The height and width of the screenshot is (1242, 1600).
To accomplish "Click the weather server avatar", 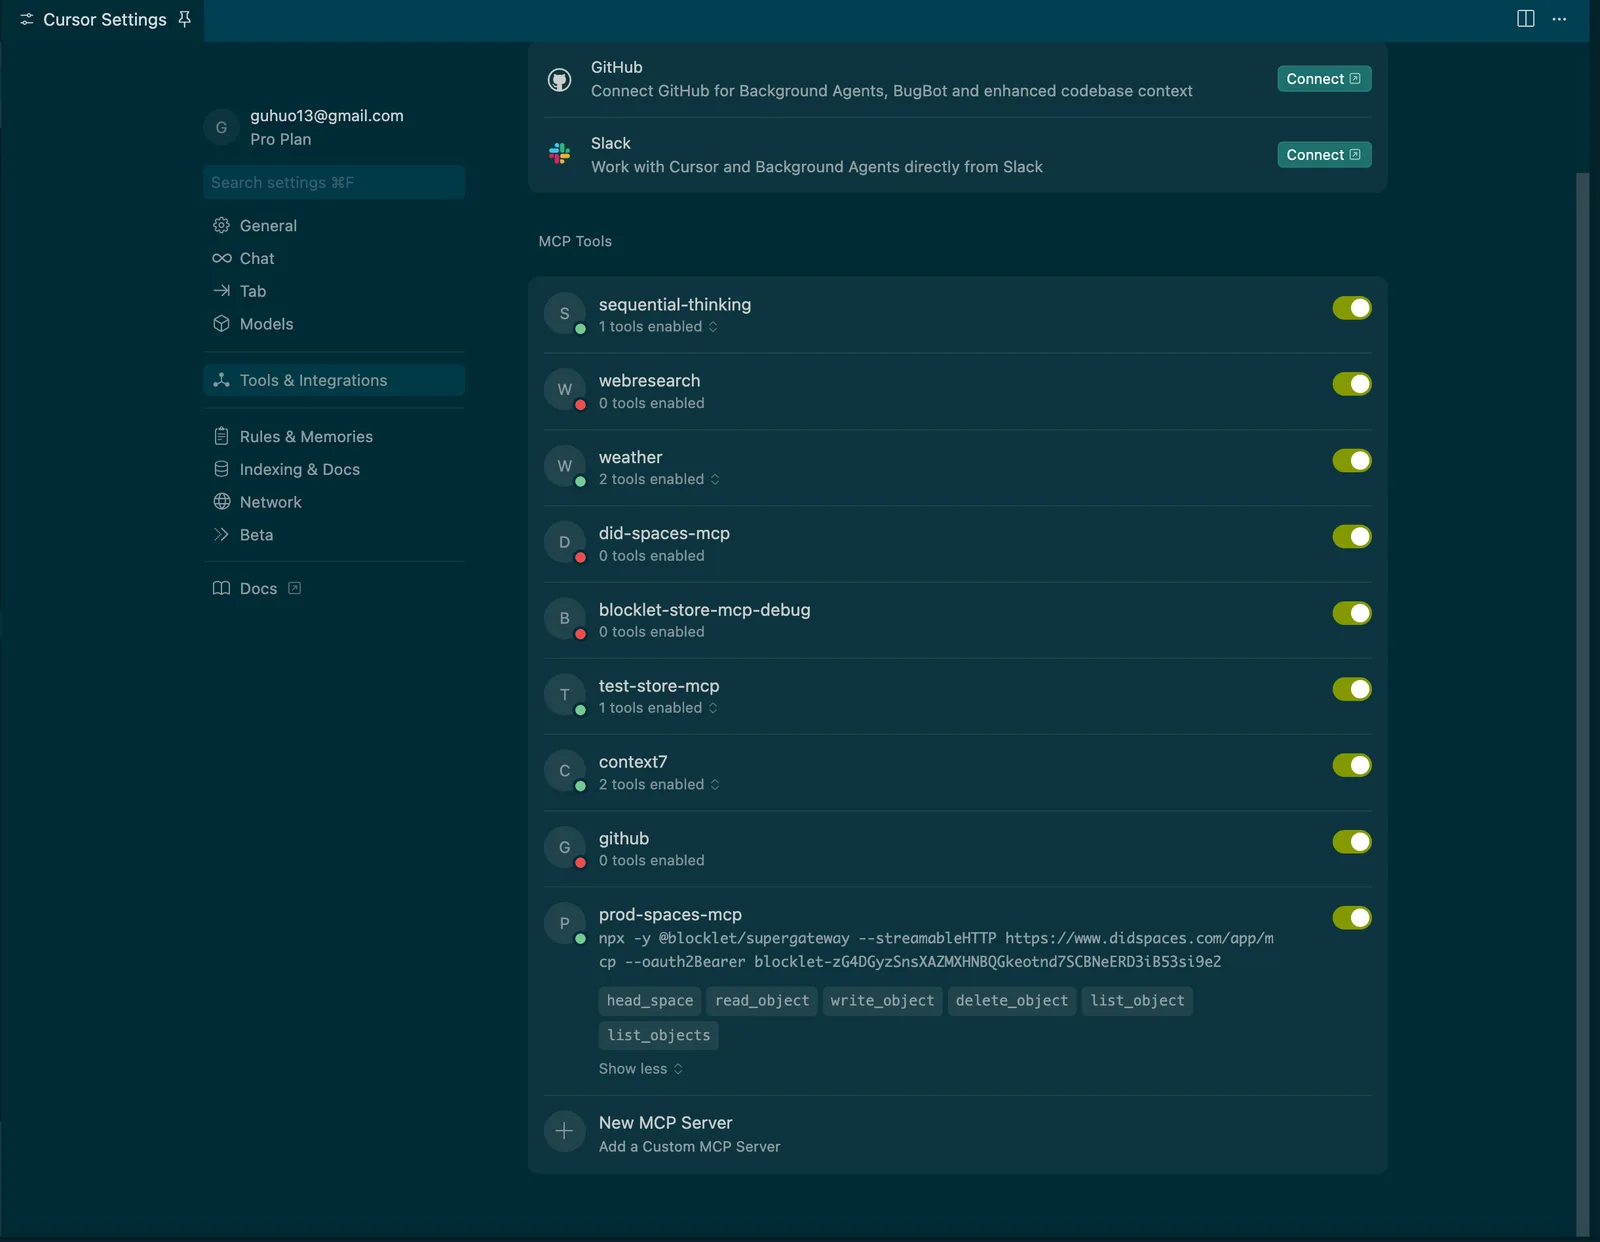I will [x=565, y=466].
